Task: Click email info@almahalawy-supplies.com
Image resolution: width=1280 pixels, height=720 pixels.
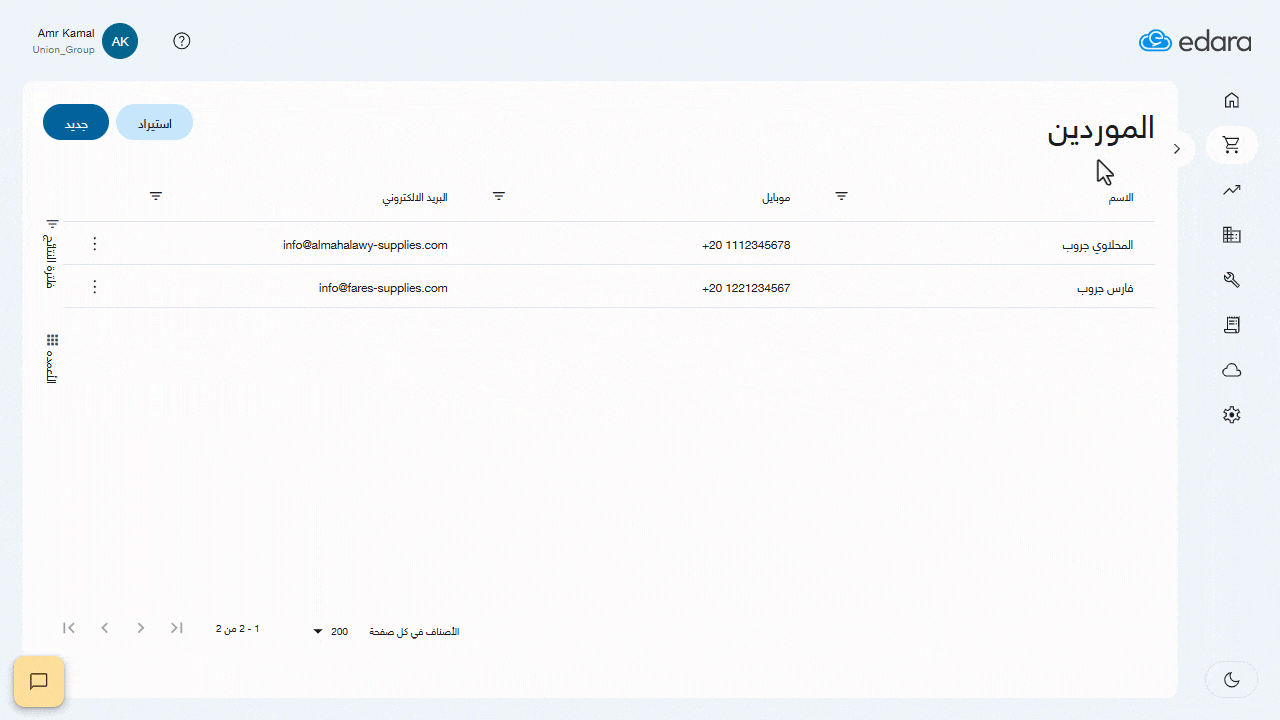Action: point(365,245)
